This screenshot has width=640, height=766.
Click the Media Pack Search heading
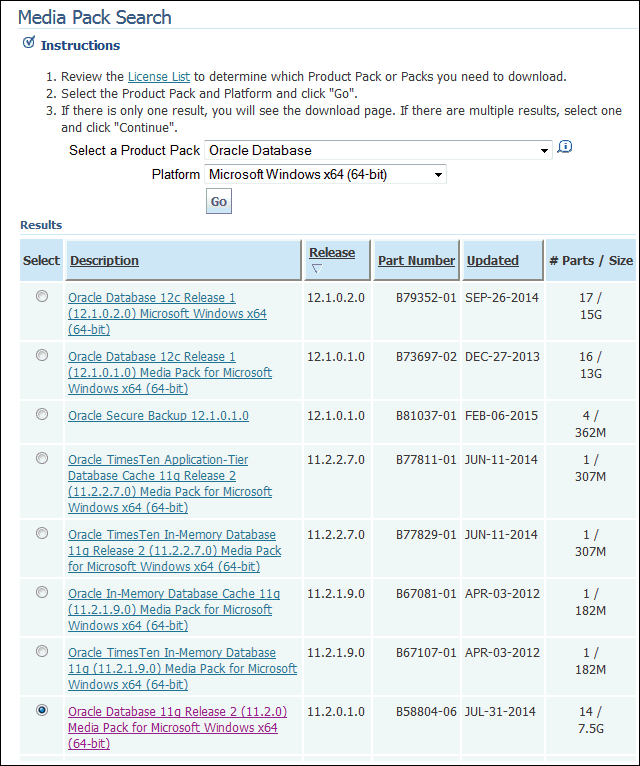95,18
